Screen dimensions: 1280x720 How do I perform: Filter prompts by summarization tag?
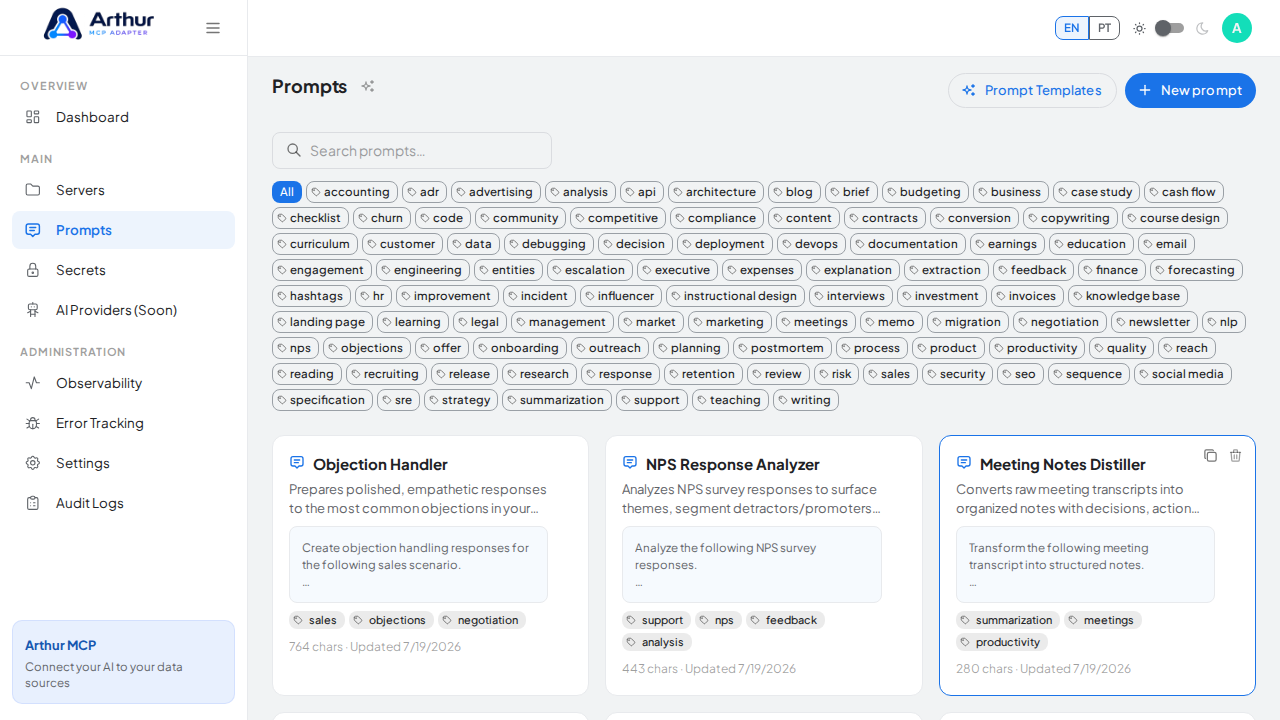click(x=557, y=400)
